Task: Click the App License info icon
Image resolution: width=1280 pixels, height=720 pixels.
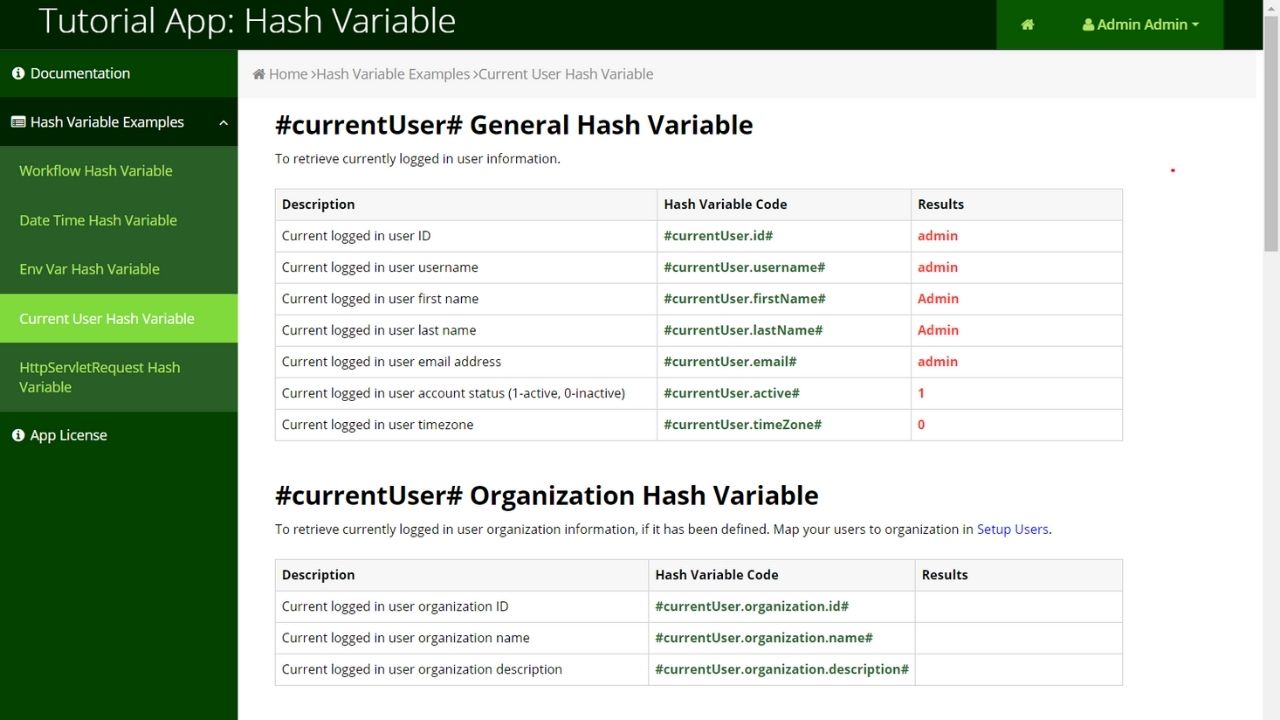Action: click(18, 435)
